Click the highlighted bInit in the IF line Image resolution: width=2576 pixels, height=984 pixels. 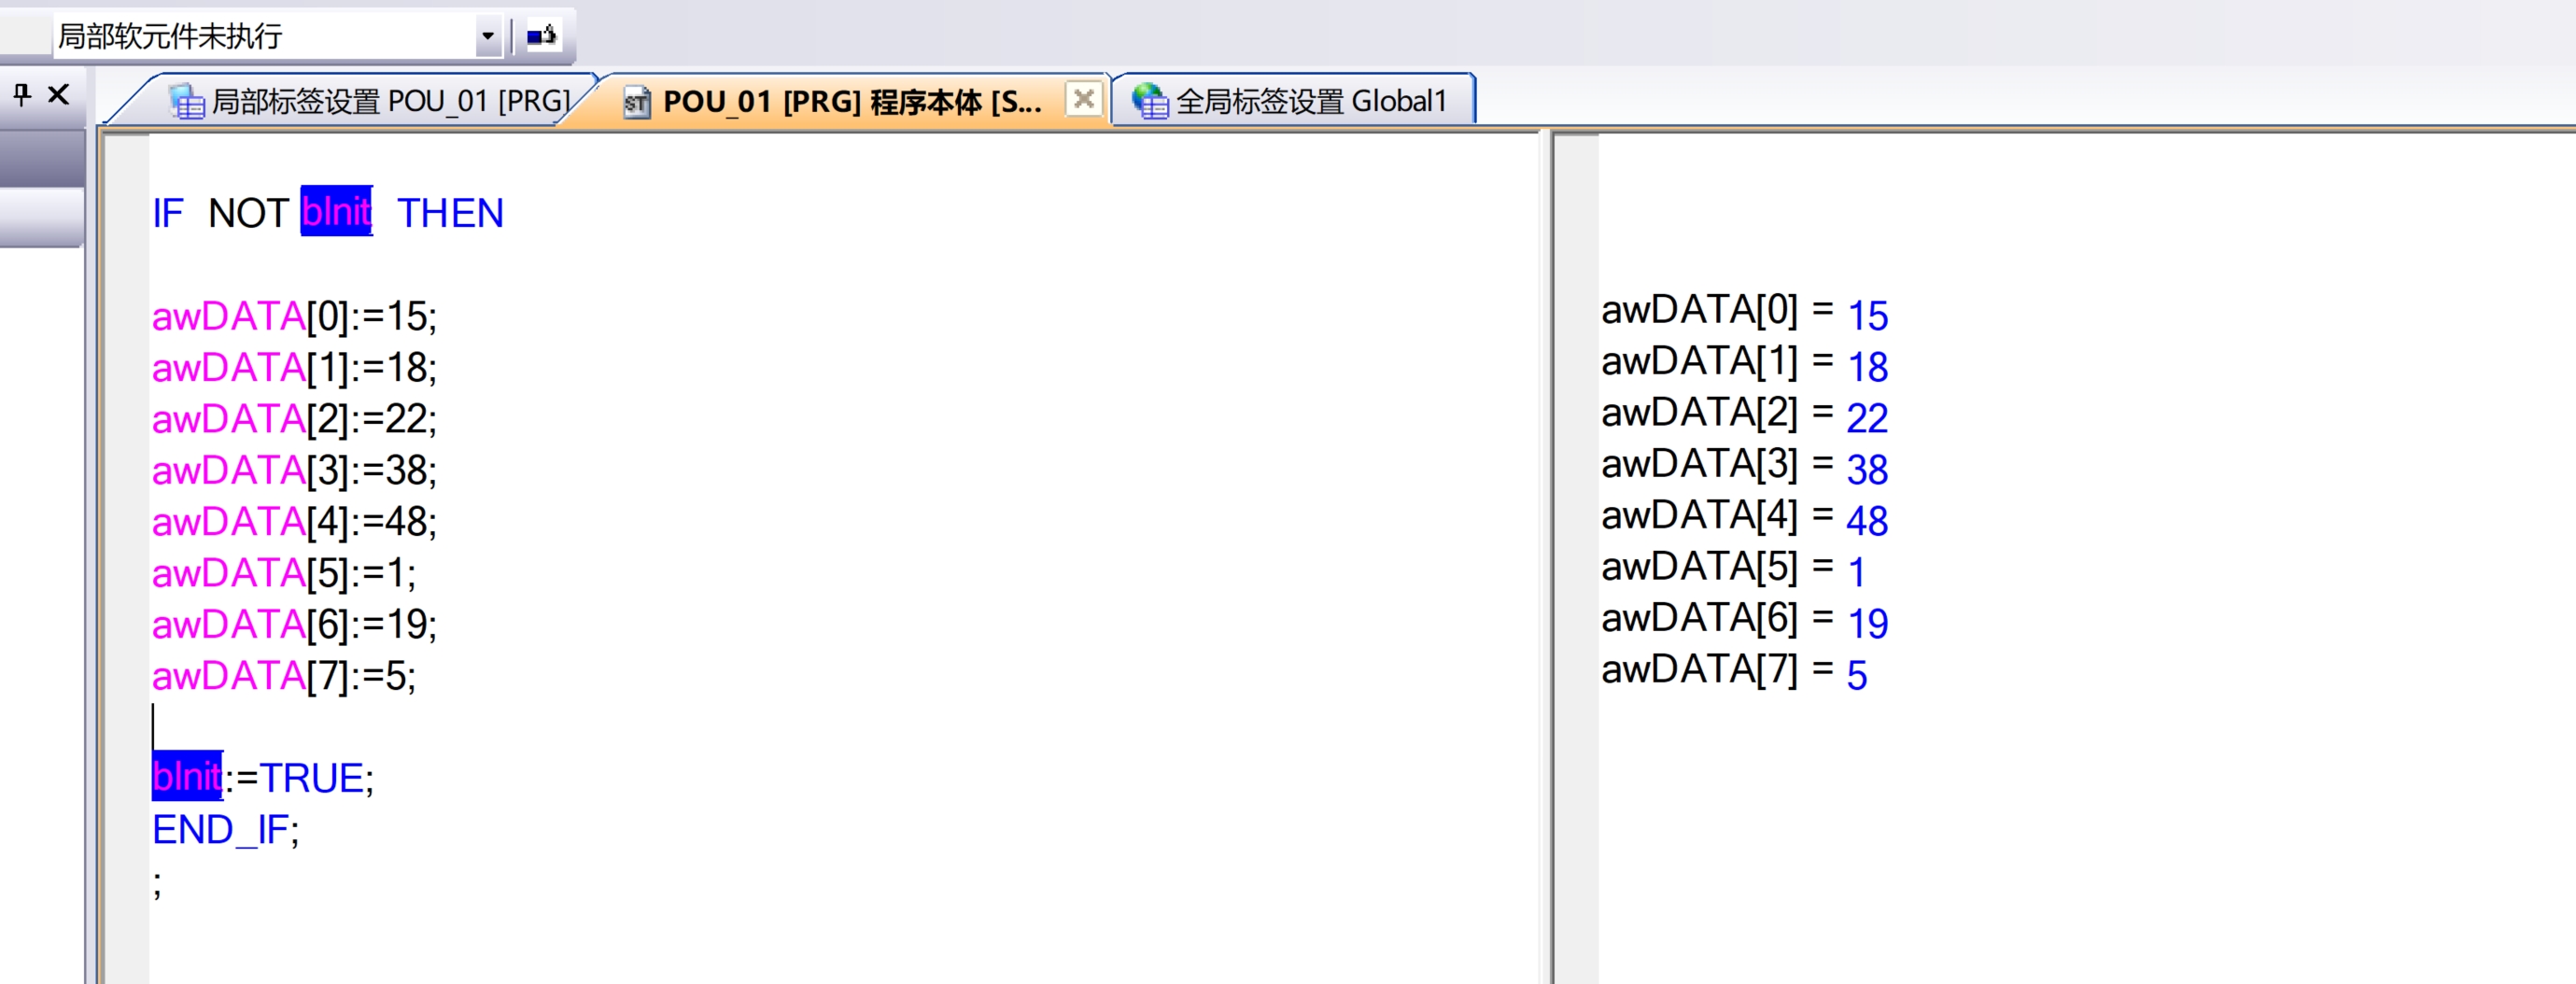coord(336,212)
